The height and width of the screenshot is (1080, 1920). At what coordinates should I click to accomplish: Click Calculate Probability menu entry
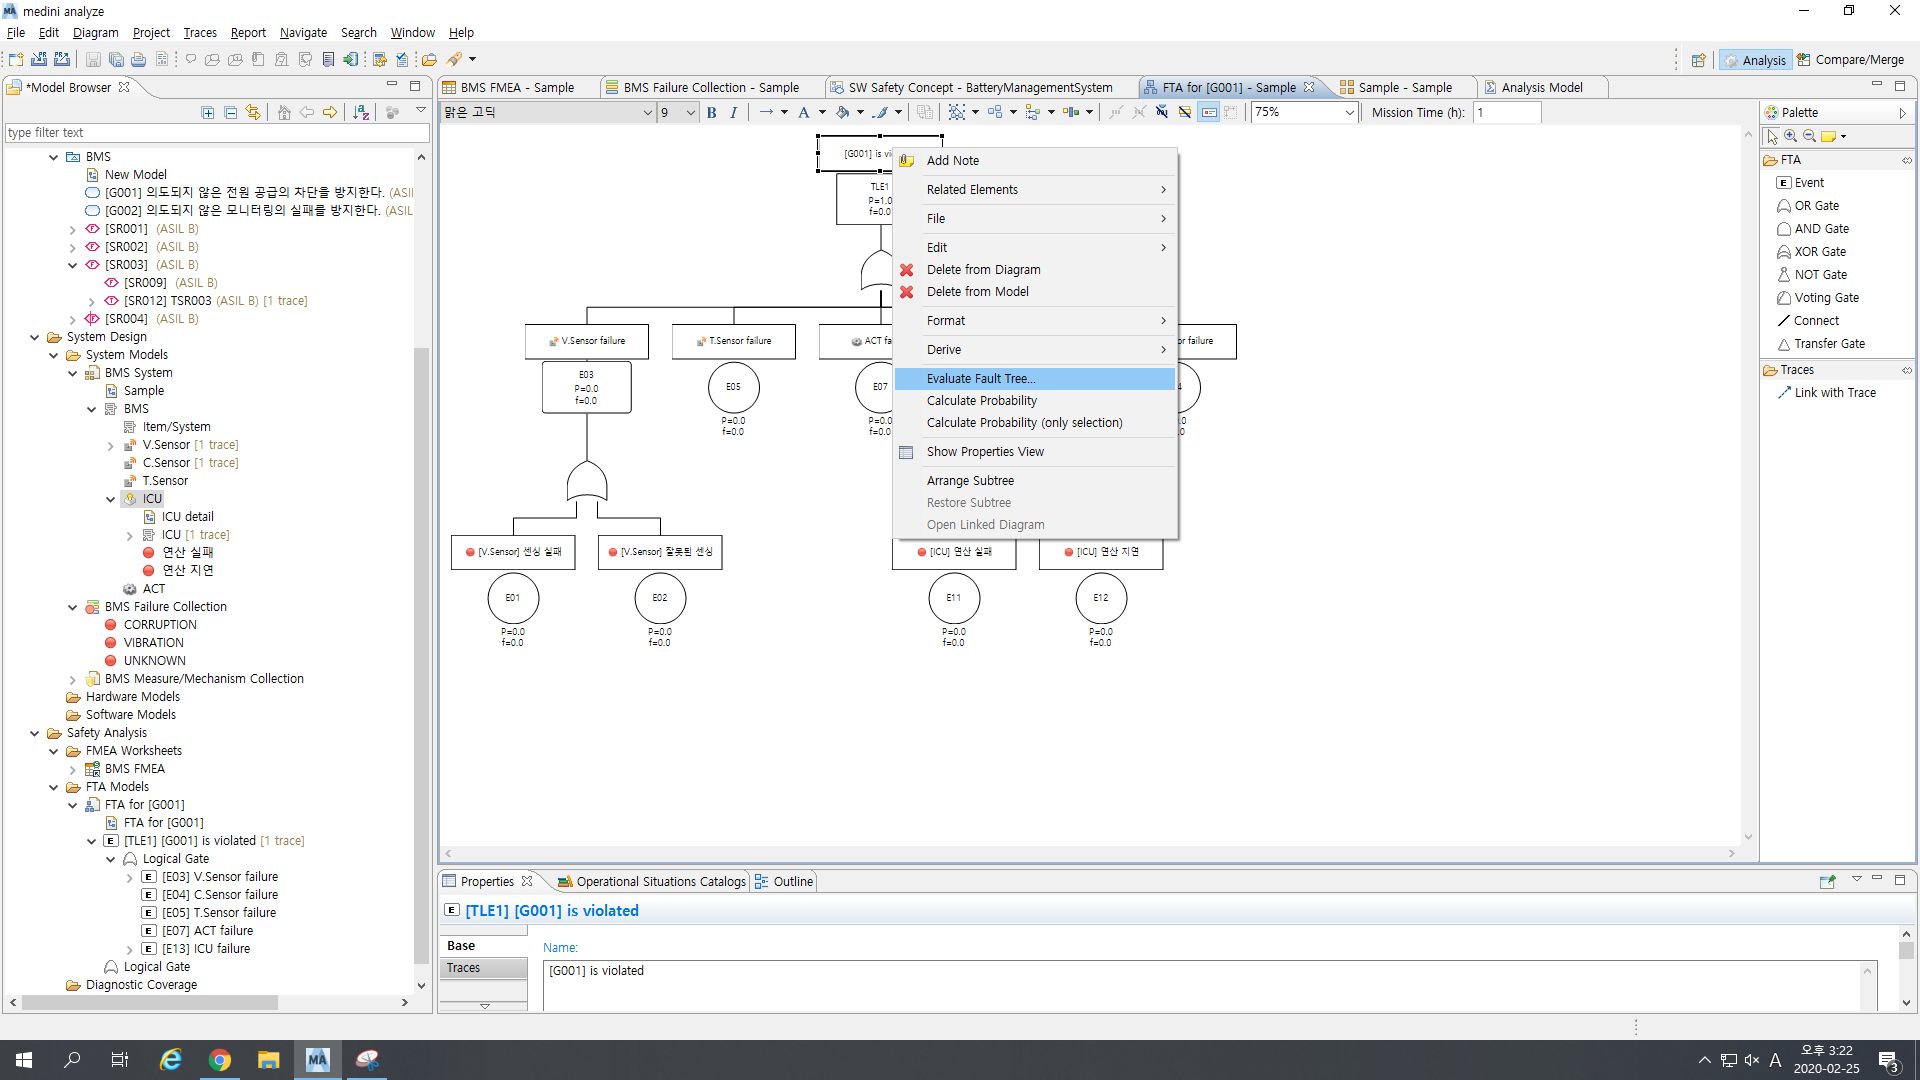point(981,401)
